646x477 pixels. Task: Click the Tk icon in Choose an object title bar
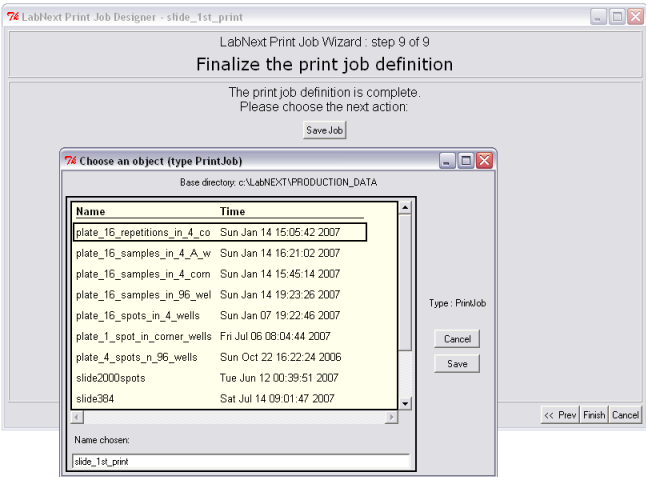[70, 161]
